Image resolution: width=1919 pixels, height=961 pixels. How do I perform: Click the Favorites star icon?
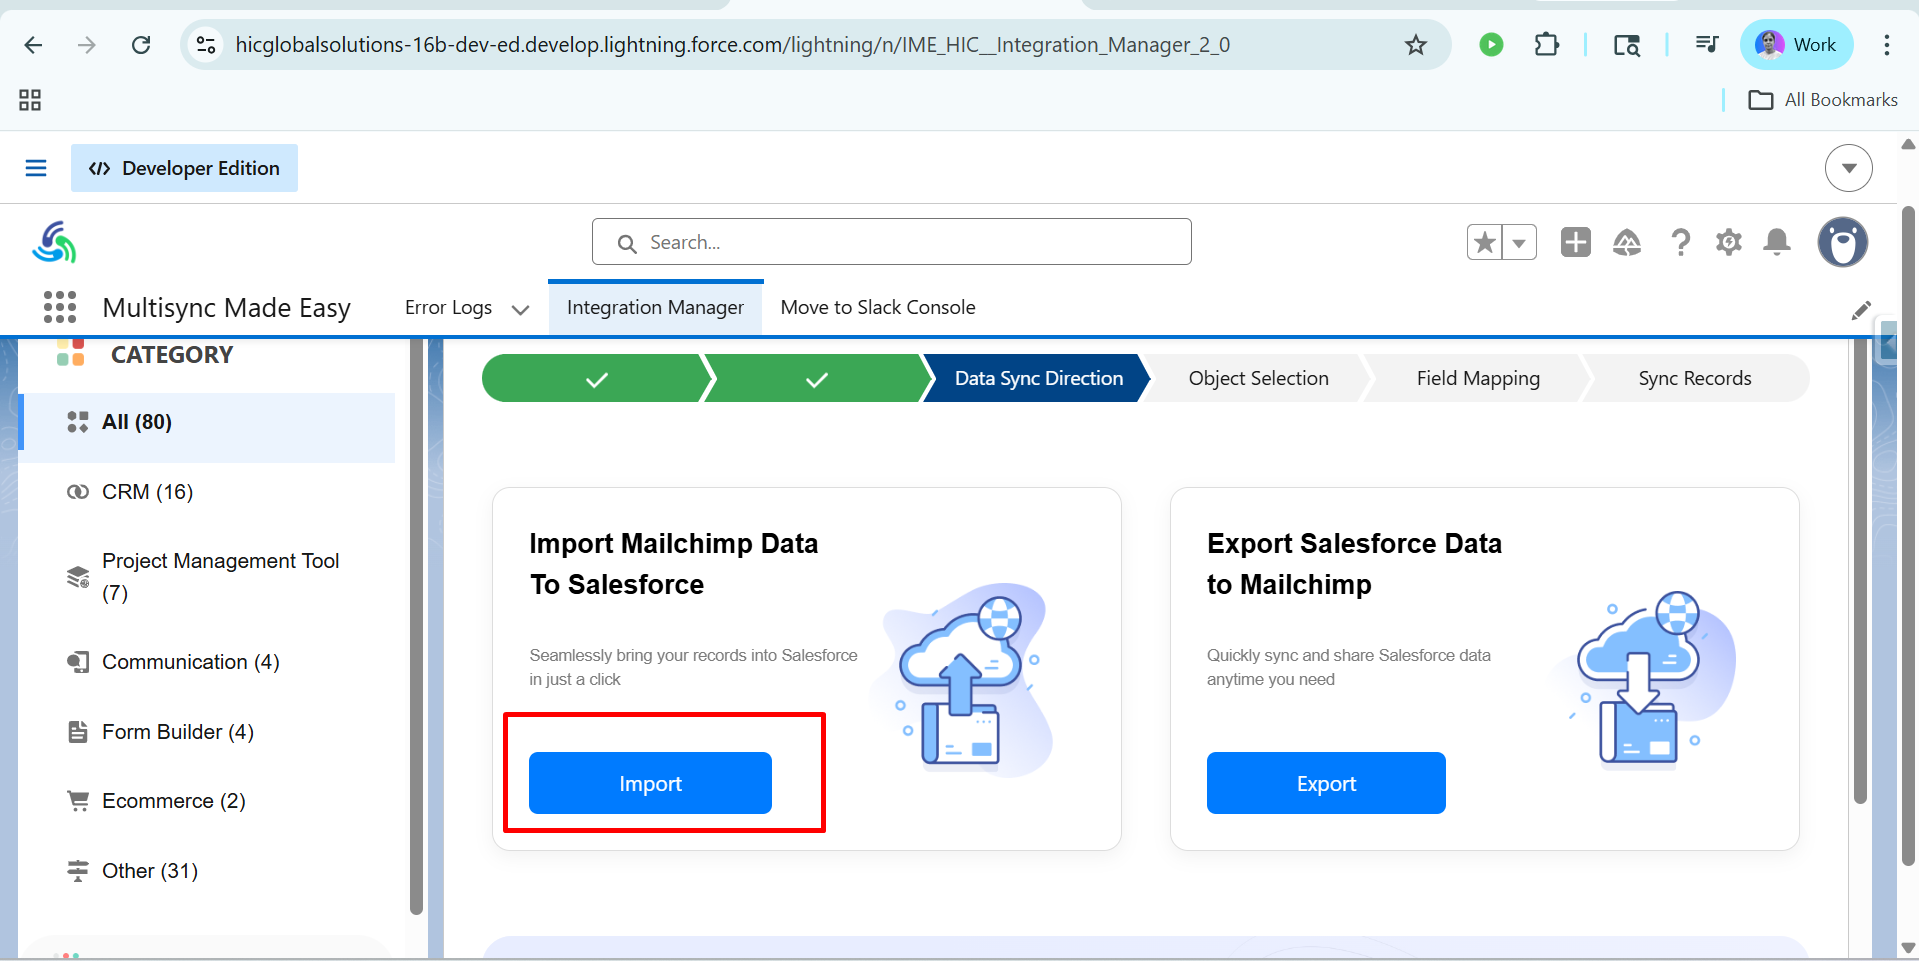(1485, 242)
